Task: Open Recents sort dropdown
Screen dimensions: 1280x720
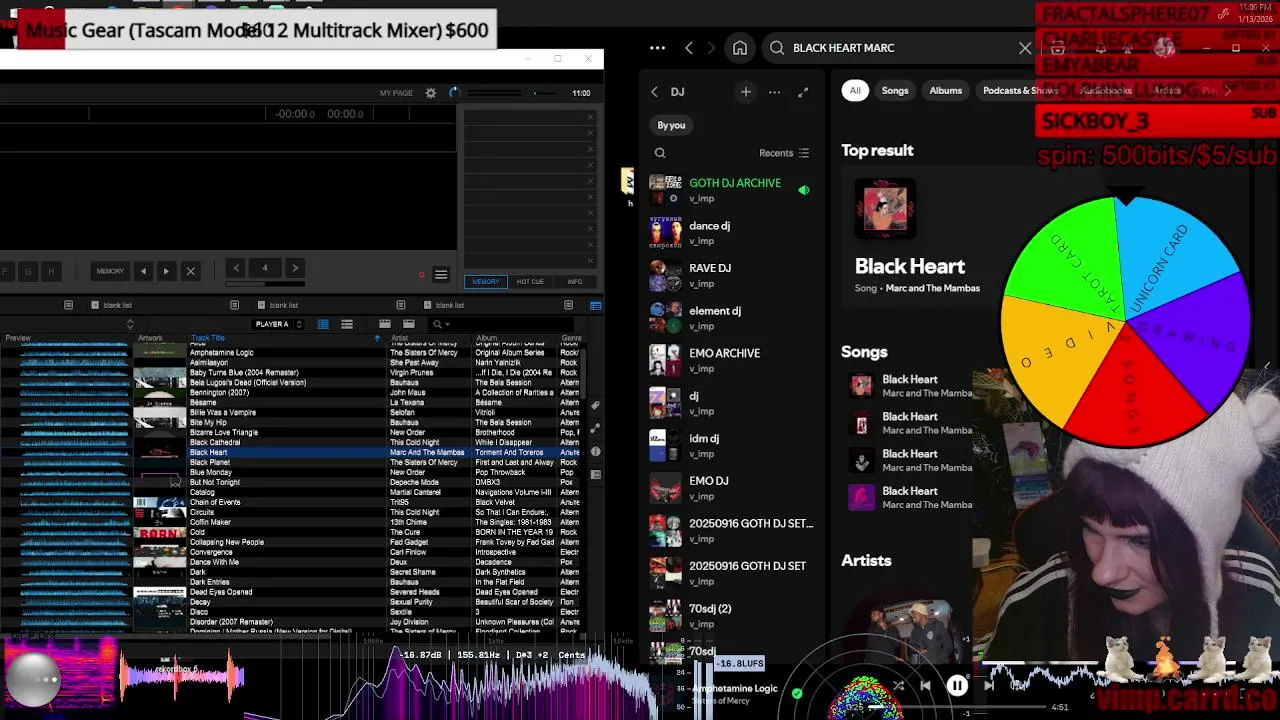Action: point(784,153)
